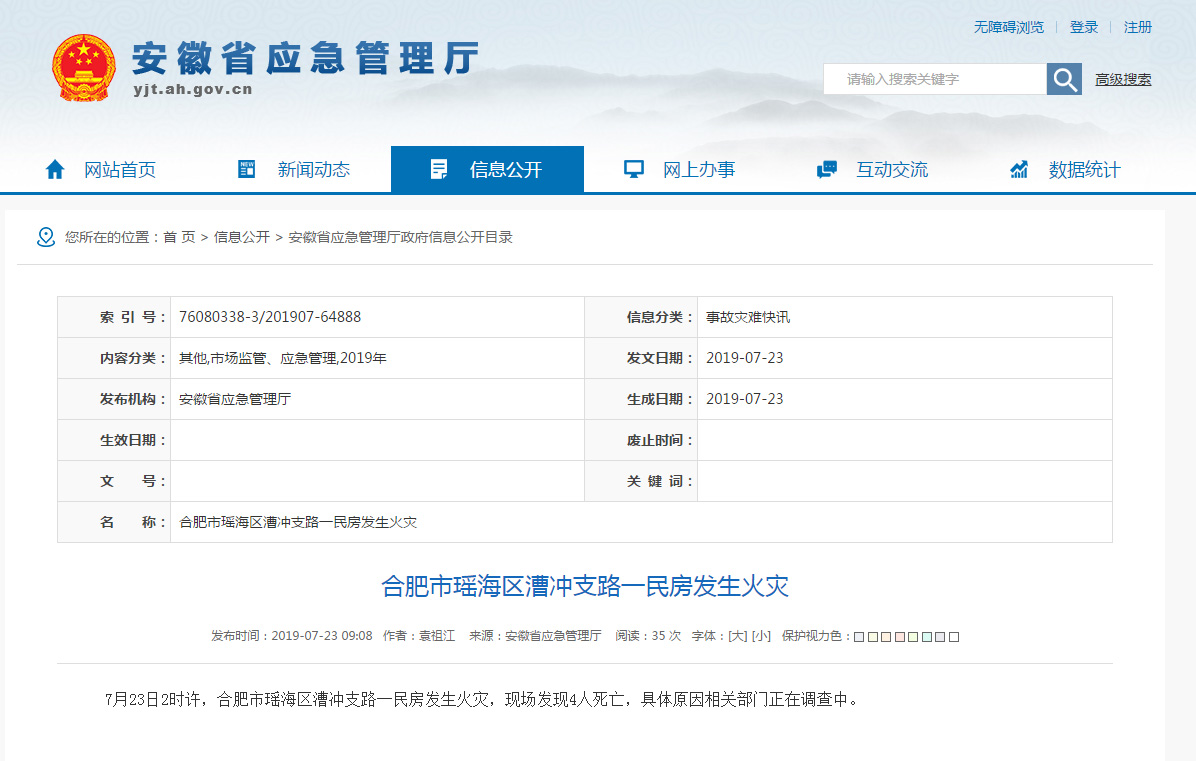Viewport: 1196px width, 761px height.
Task: Select the 信息公开 tab
Action: [x=487, y=169]
